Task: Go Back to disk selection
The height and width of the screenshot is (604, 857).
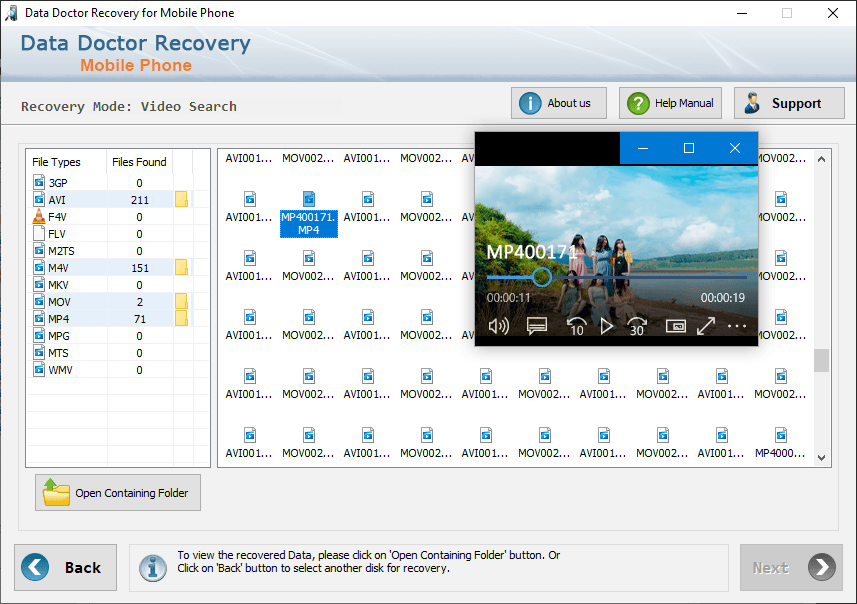Action: click(66, 567)
